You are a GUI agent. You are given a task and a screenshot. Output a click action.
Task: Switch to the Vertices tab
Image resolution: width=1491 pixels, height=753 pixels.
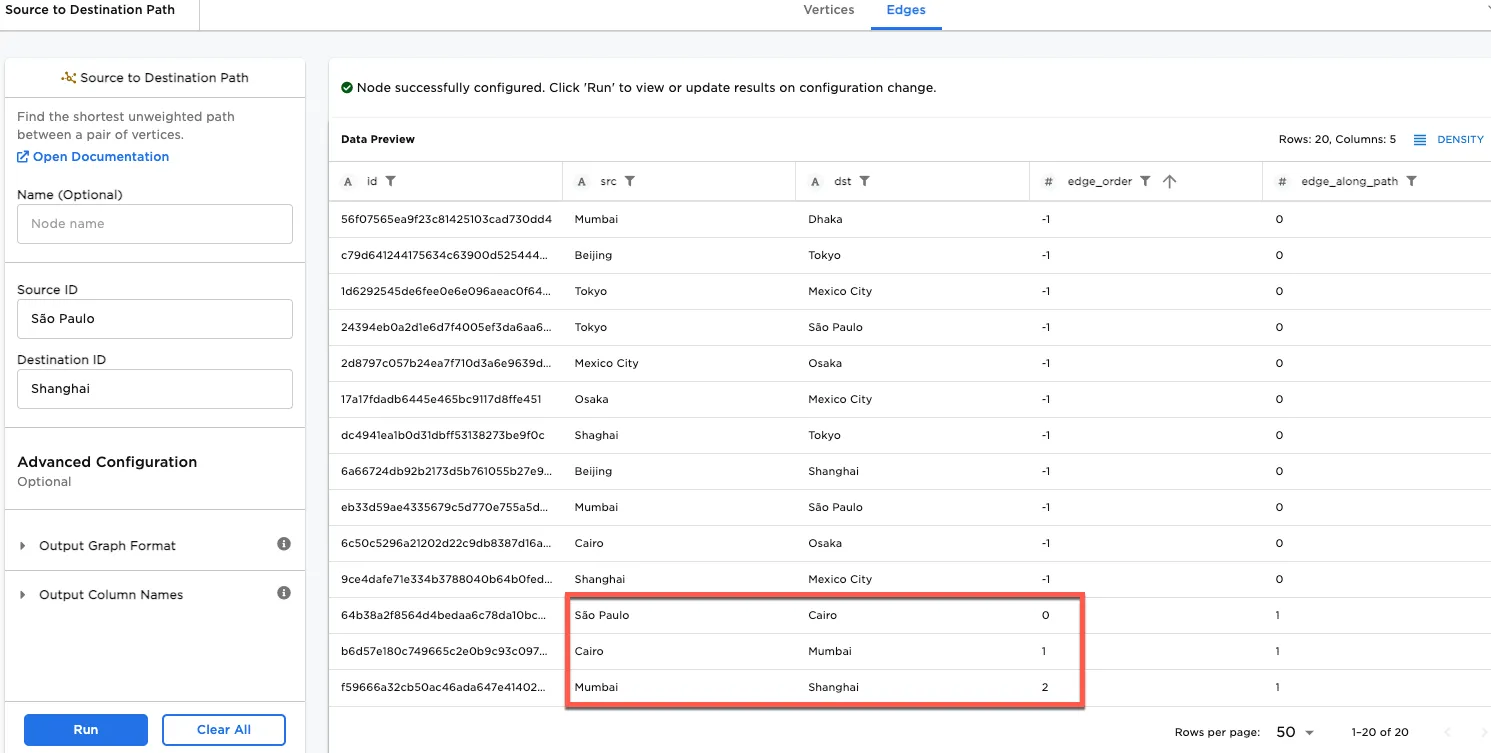point(828,10)
